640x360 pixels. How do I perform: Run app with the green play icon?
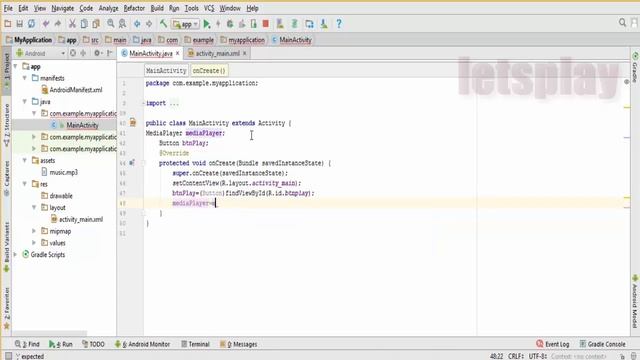pyautogui.click(x=207, y=24)
